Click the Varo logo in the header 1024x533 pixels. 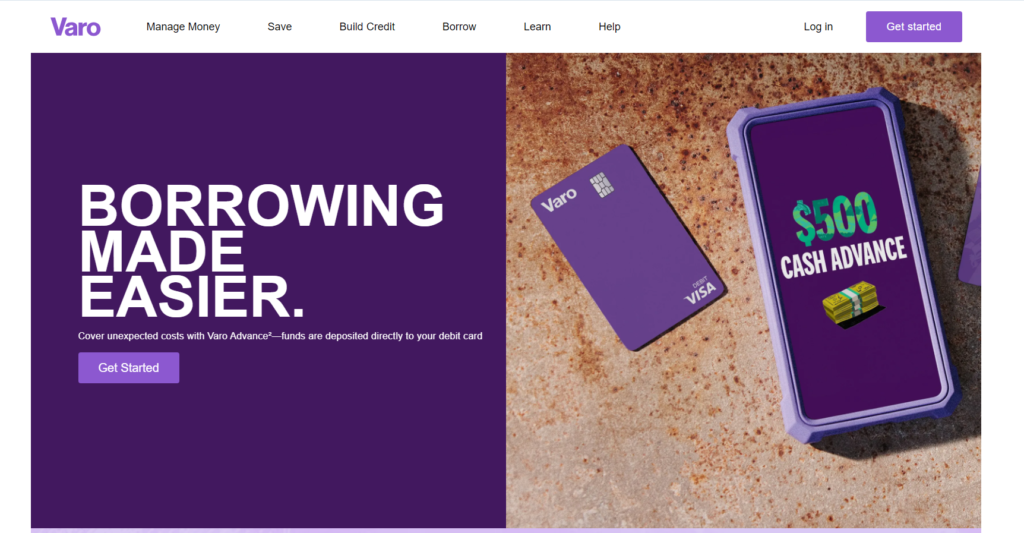(x=76, y=27)
